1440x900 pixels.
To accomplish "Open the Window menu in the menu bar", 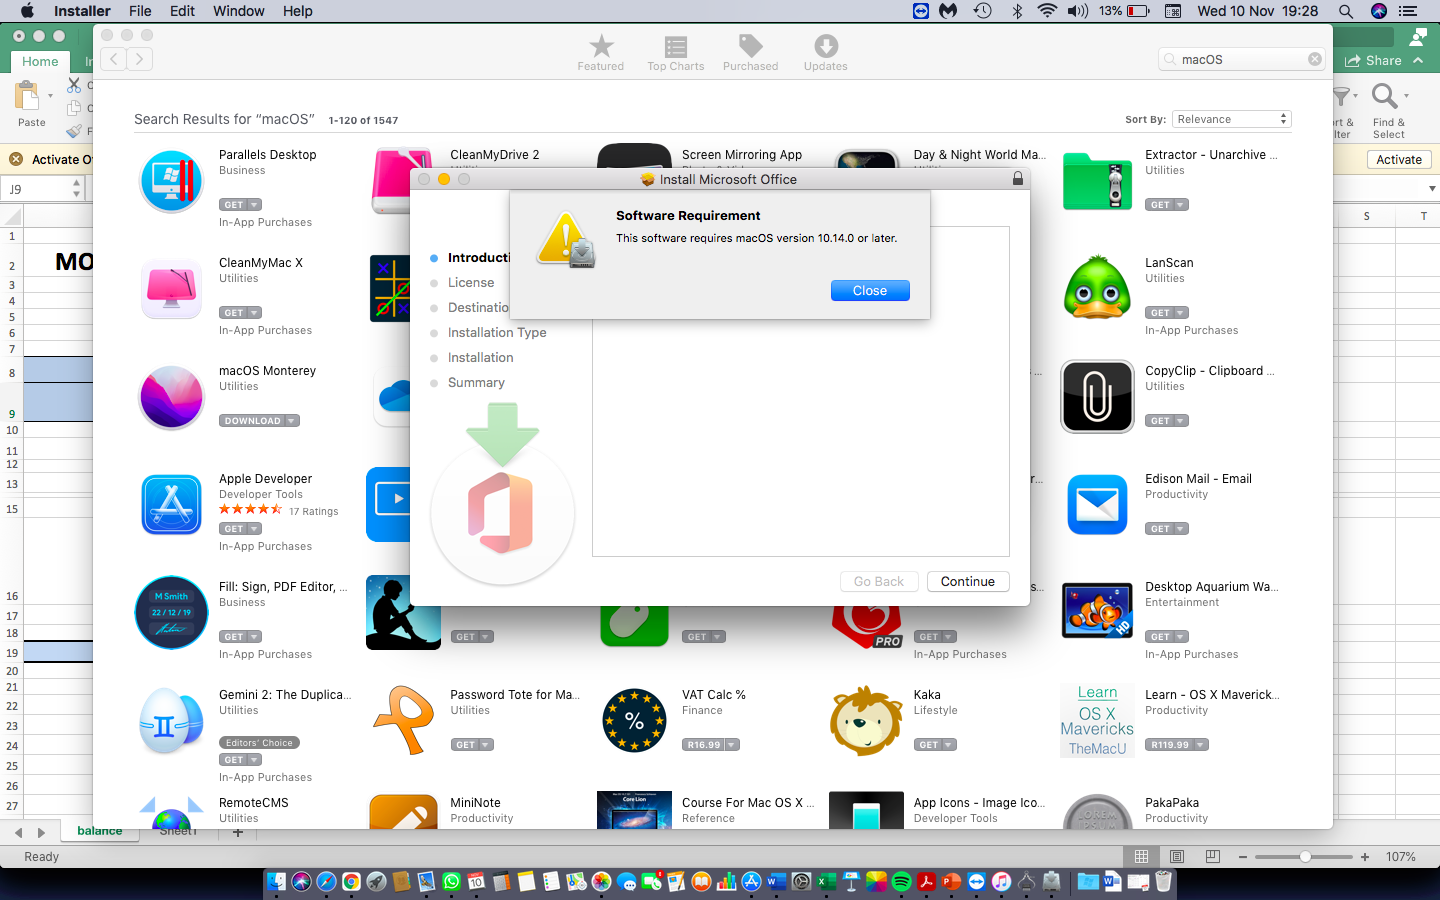I will click(x=238, y=11).
